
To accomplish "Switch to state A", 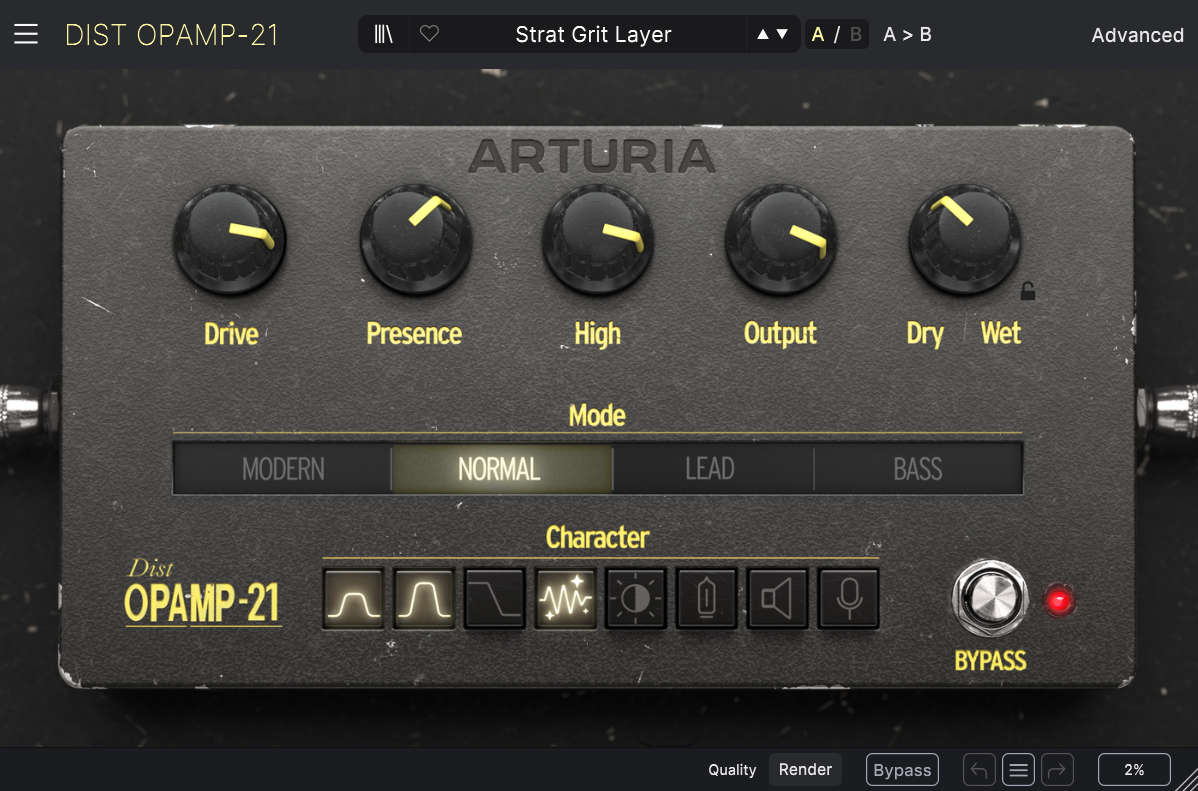I will click(x=818, y=34).
